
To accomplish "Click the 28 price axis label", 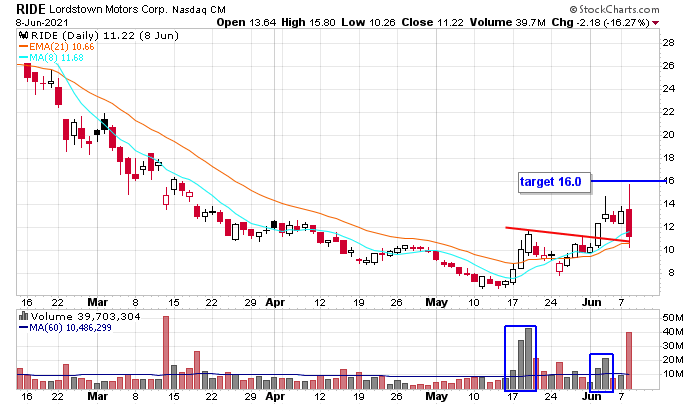I will click(668, 43).
